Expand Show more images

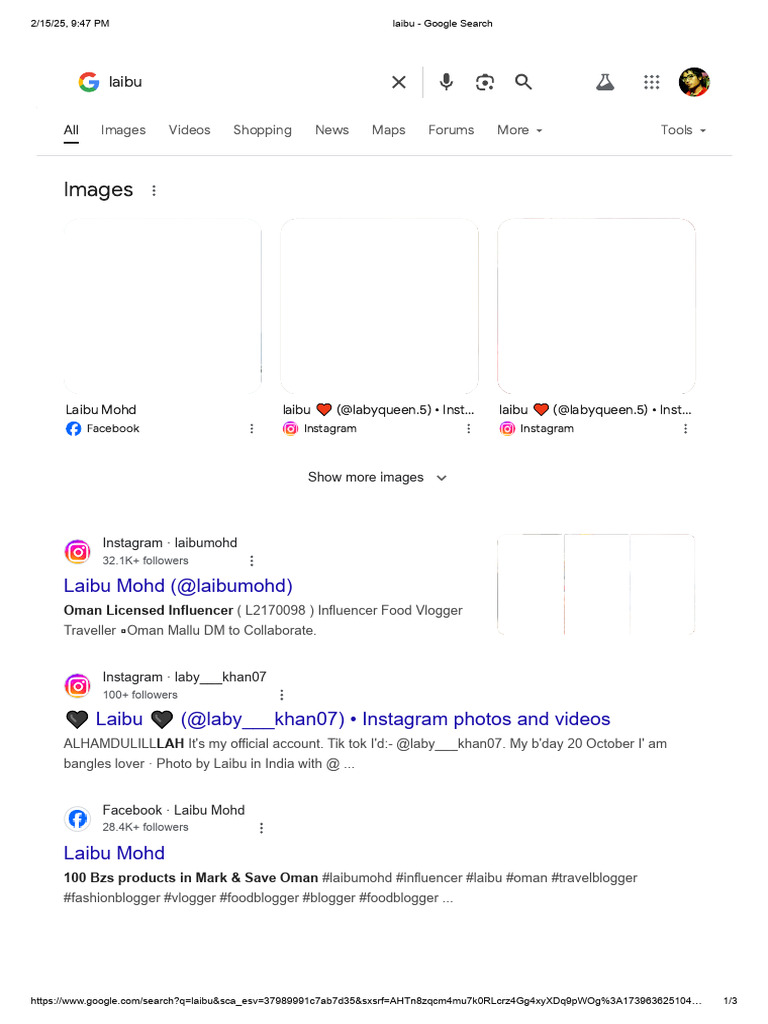point(377,478)
